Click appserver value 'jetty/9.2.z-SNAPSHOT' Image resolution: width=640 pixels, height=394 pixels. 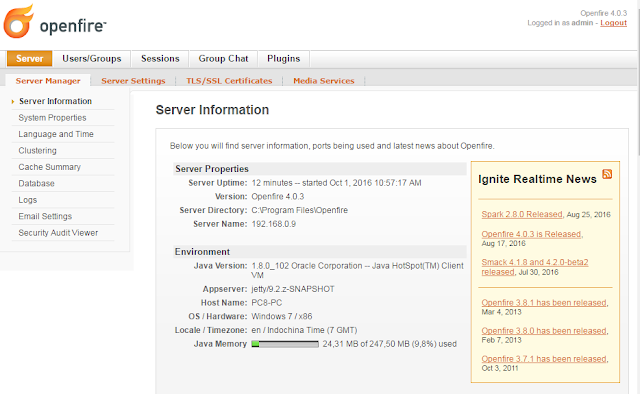click(293, 289)
